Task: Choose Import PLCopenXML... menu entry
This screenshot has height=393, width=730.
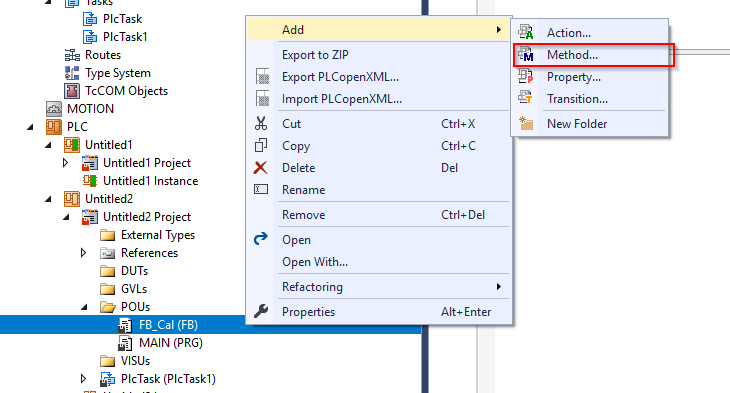Action: click(x=379, y=99)
